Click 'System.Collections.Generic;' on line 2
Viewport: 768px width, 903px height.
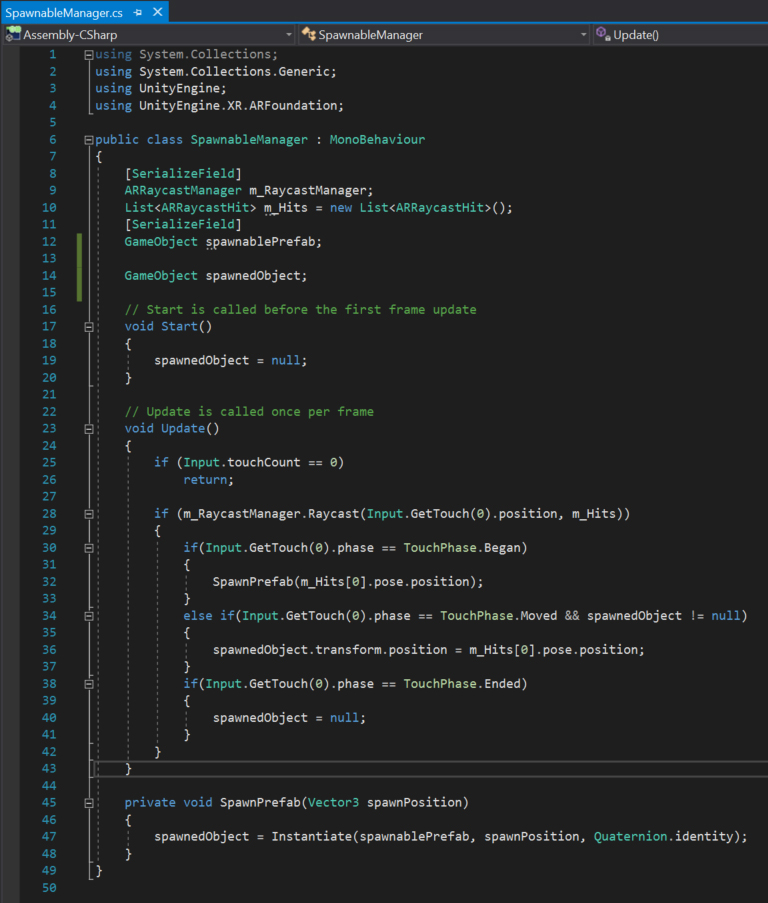(238, 71)
